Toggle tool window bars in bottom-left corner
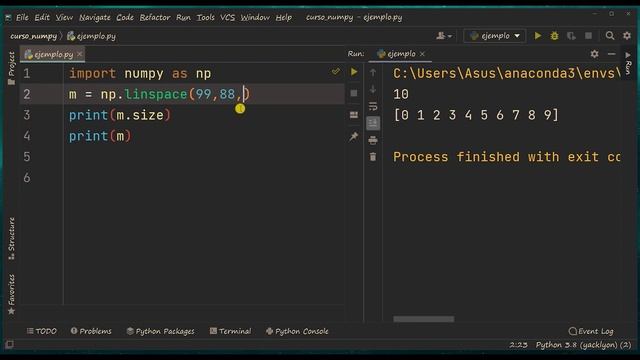This screenshot has width=640, height=360. (9, 344)
